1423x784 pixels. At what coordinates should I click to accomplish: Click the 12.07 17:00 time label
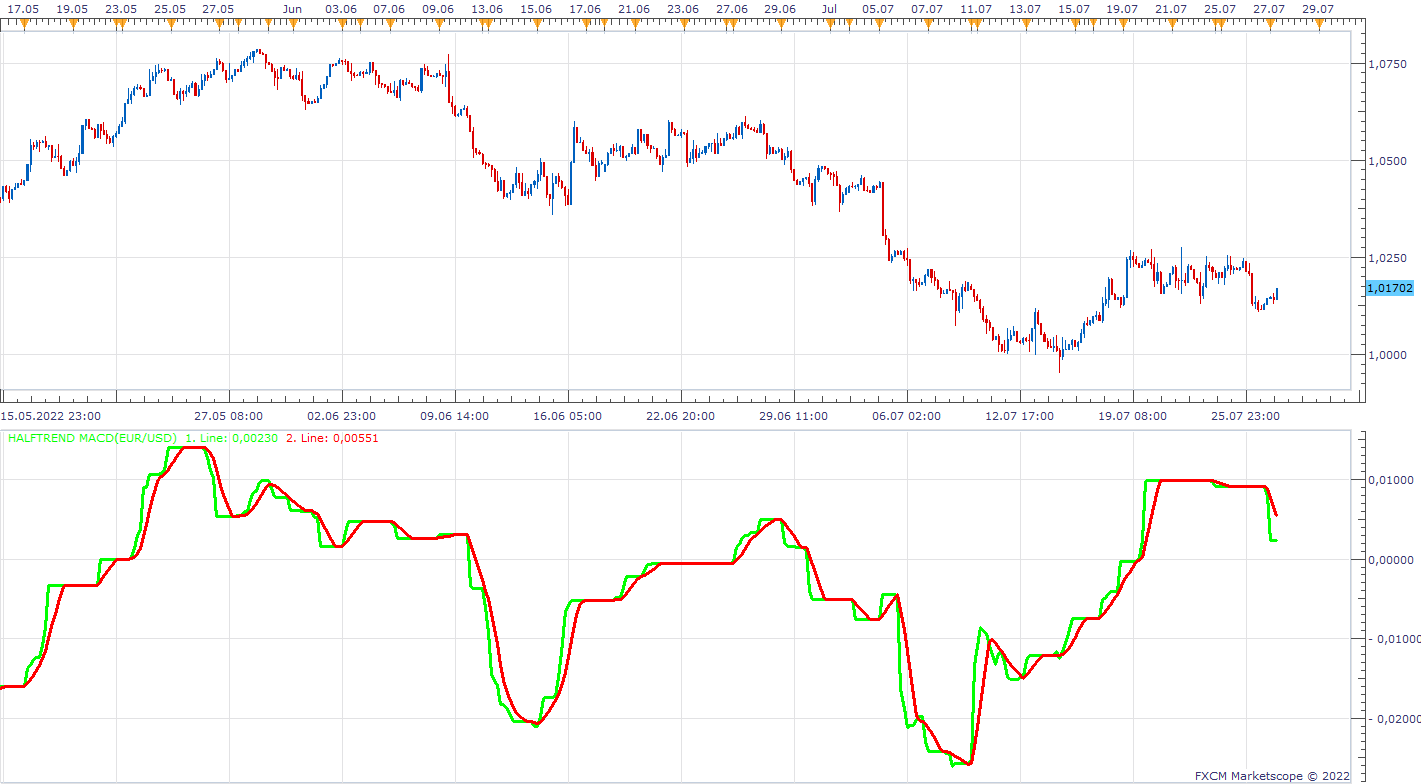point(1019,416)
